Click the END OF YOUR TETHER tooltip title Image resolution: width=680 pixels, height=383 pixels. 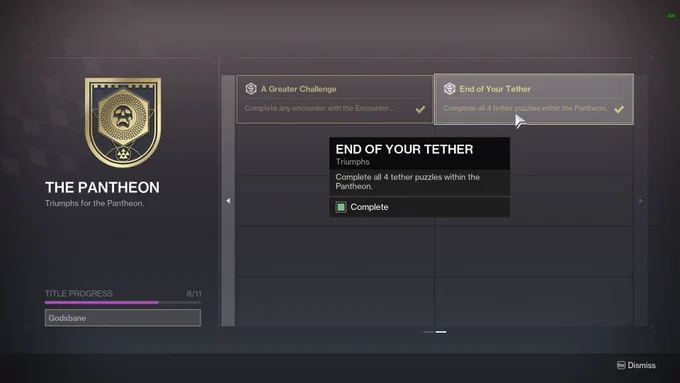[x=404, y=149]
